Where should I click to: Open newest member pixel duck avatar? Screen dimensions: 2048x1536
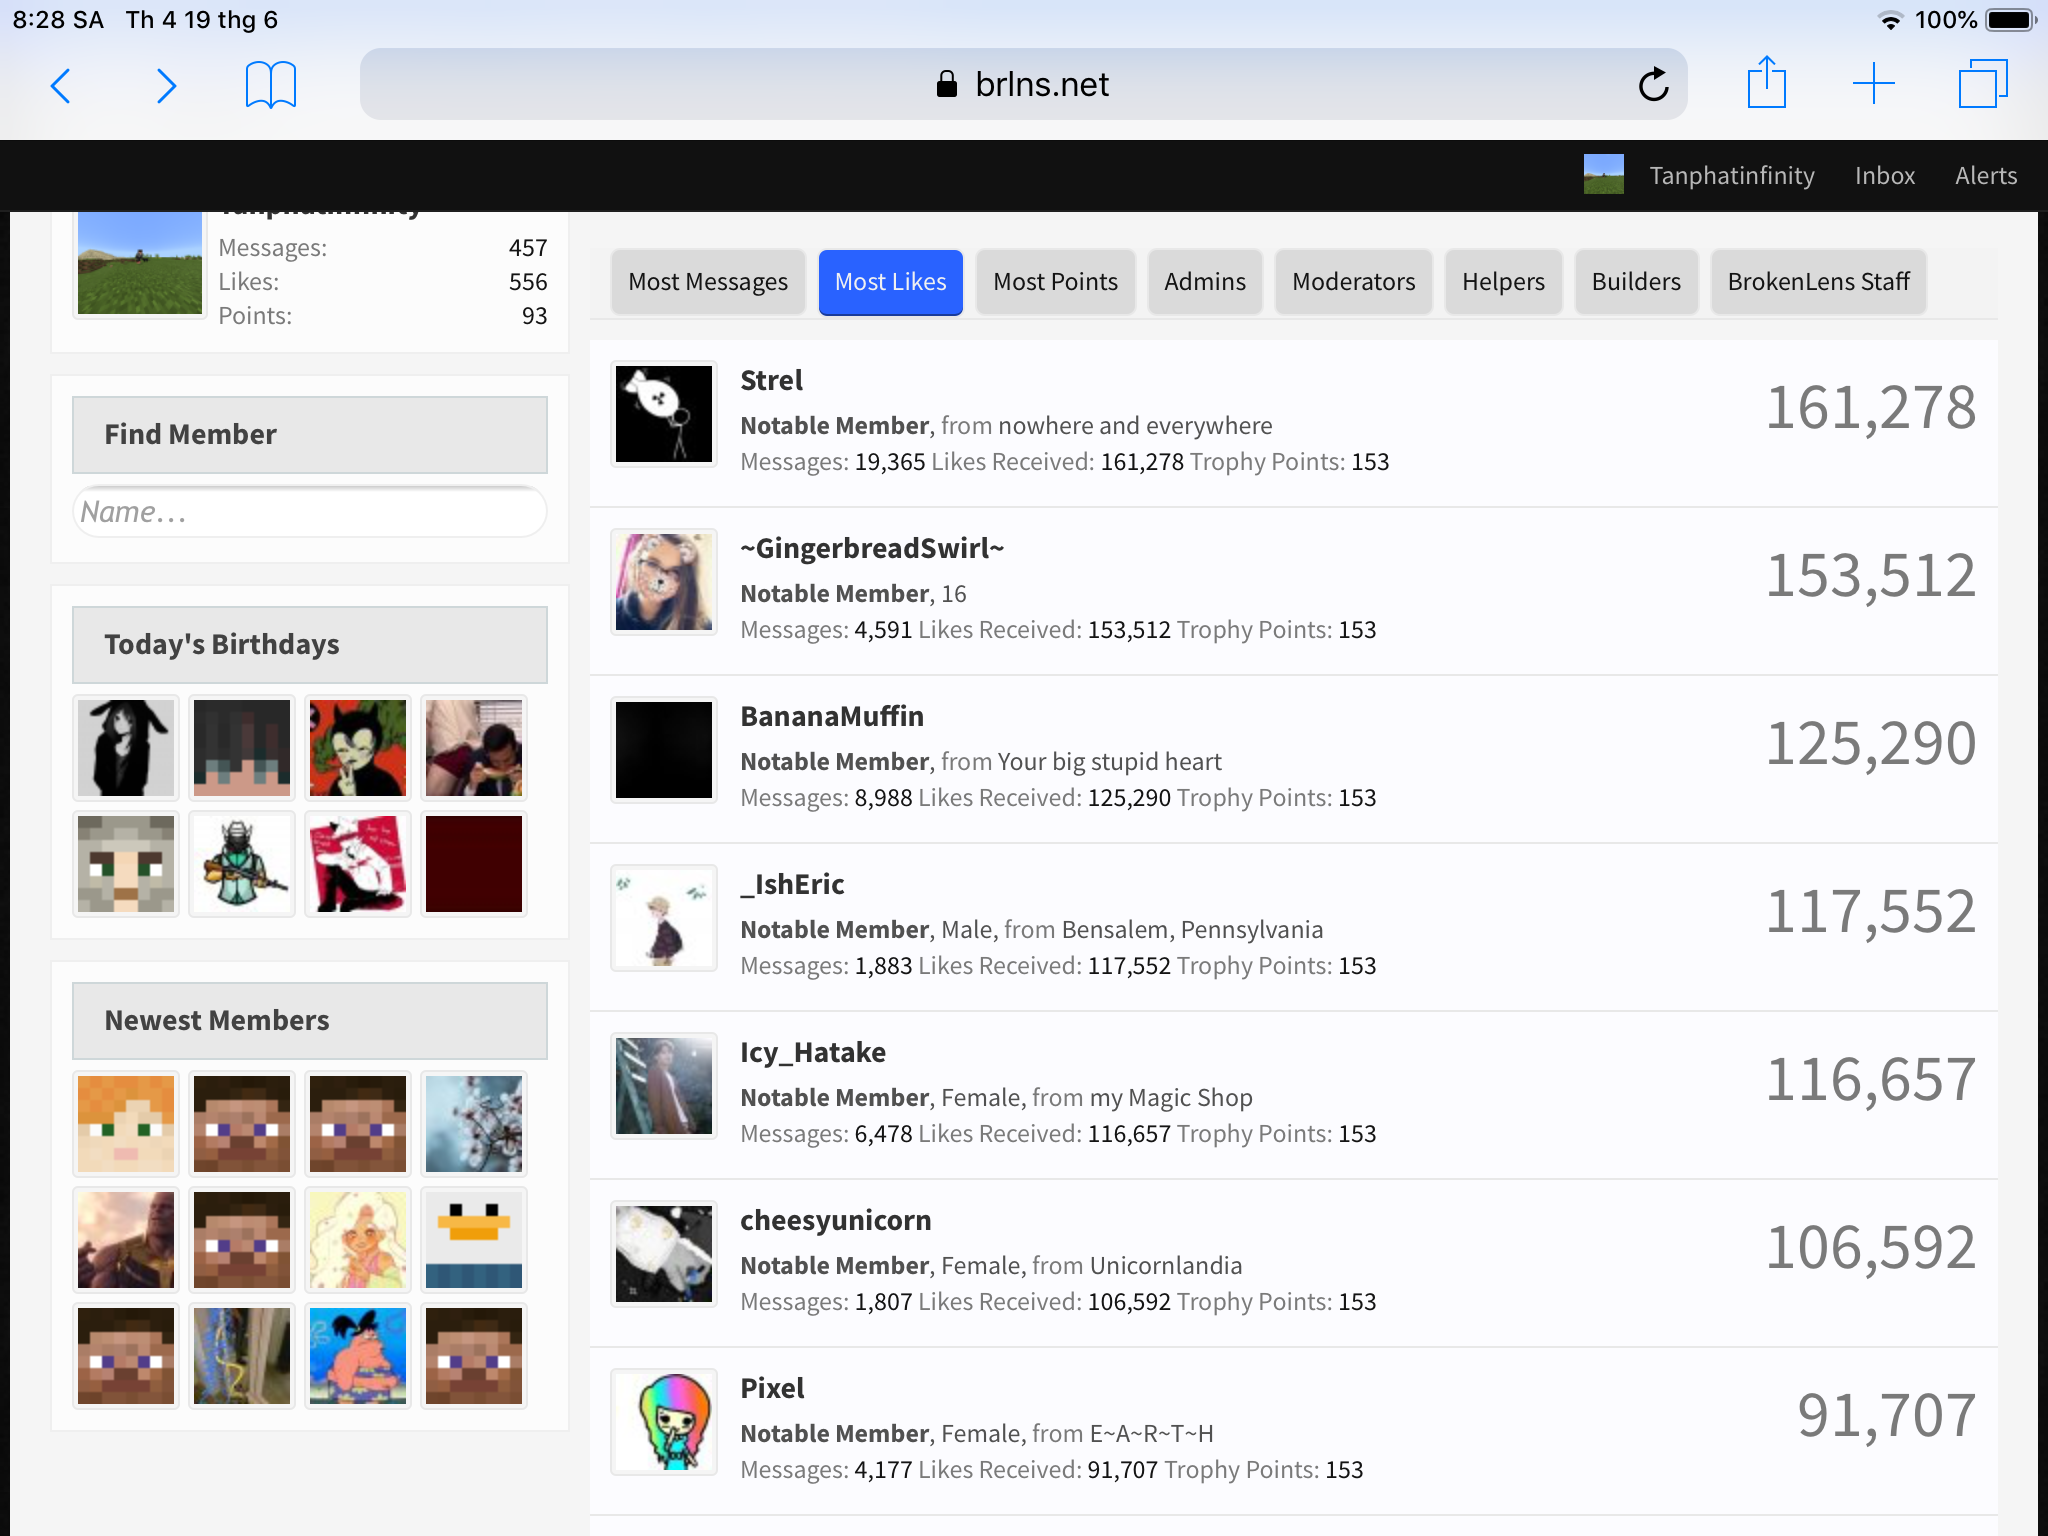pos(474,1240)
